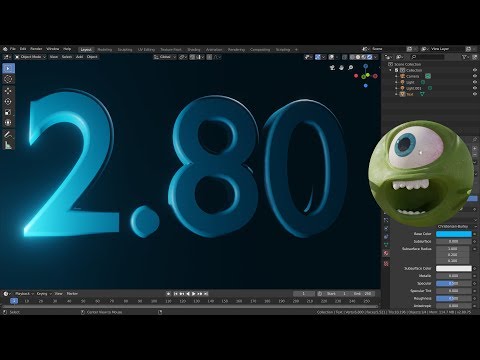Hide the Light.001 object in outliner
The width and height of the screenshot is (480, 360).
click(475, 88)
